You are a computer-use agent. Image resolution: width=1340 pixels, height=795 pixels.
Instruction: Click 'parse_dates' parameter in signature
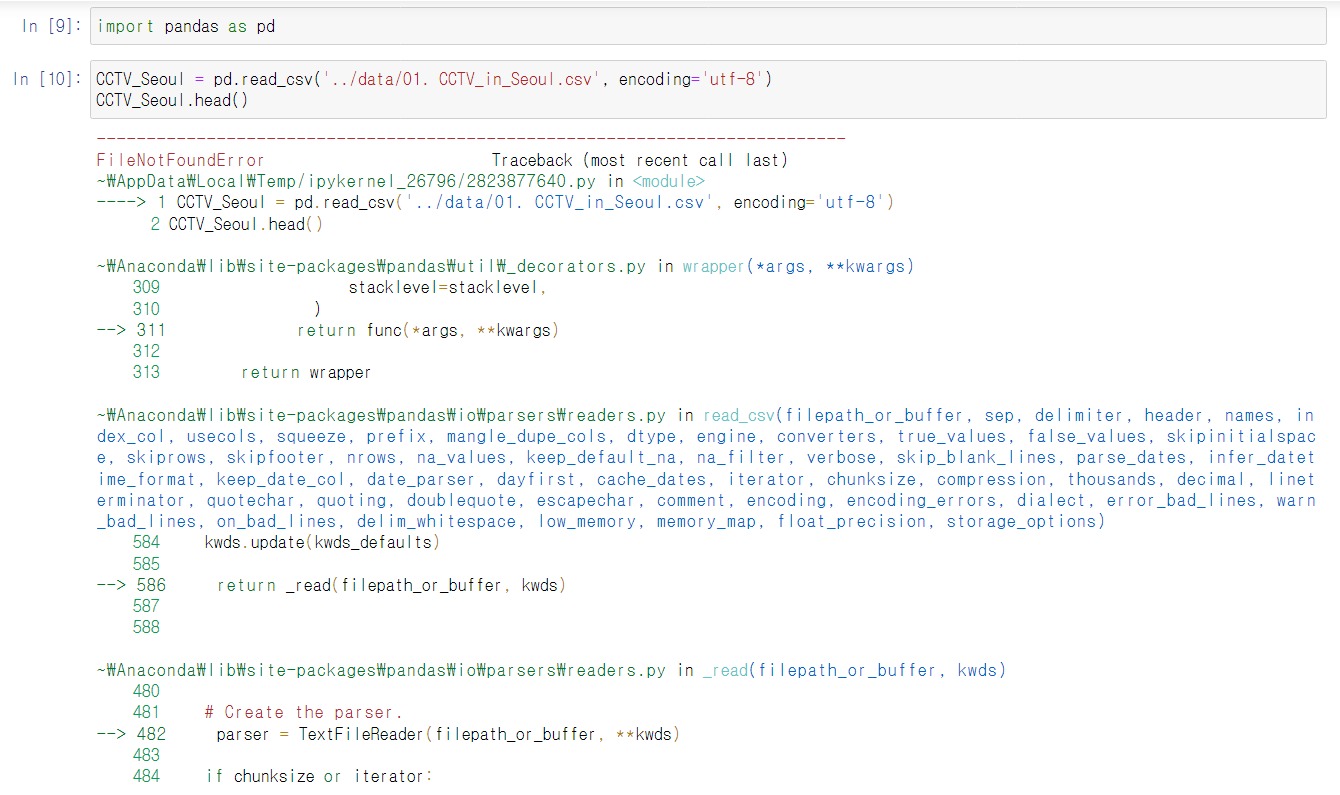point(1131,457)
